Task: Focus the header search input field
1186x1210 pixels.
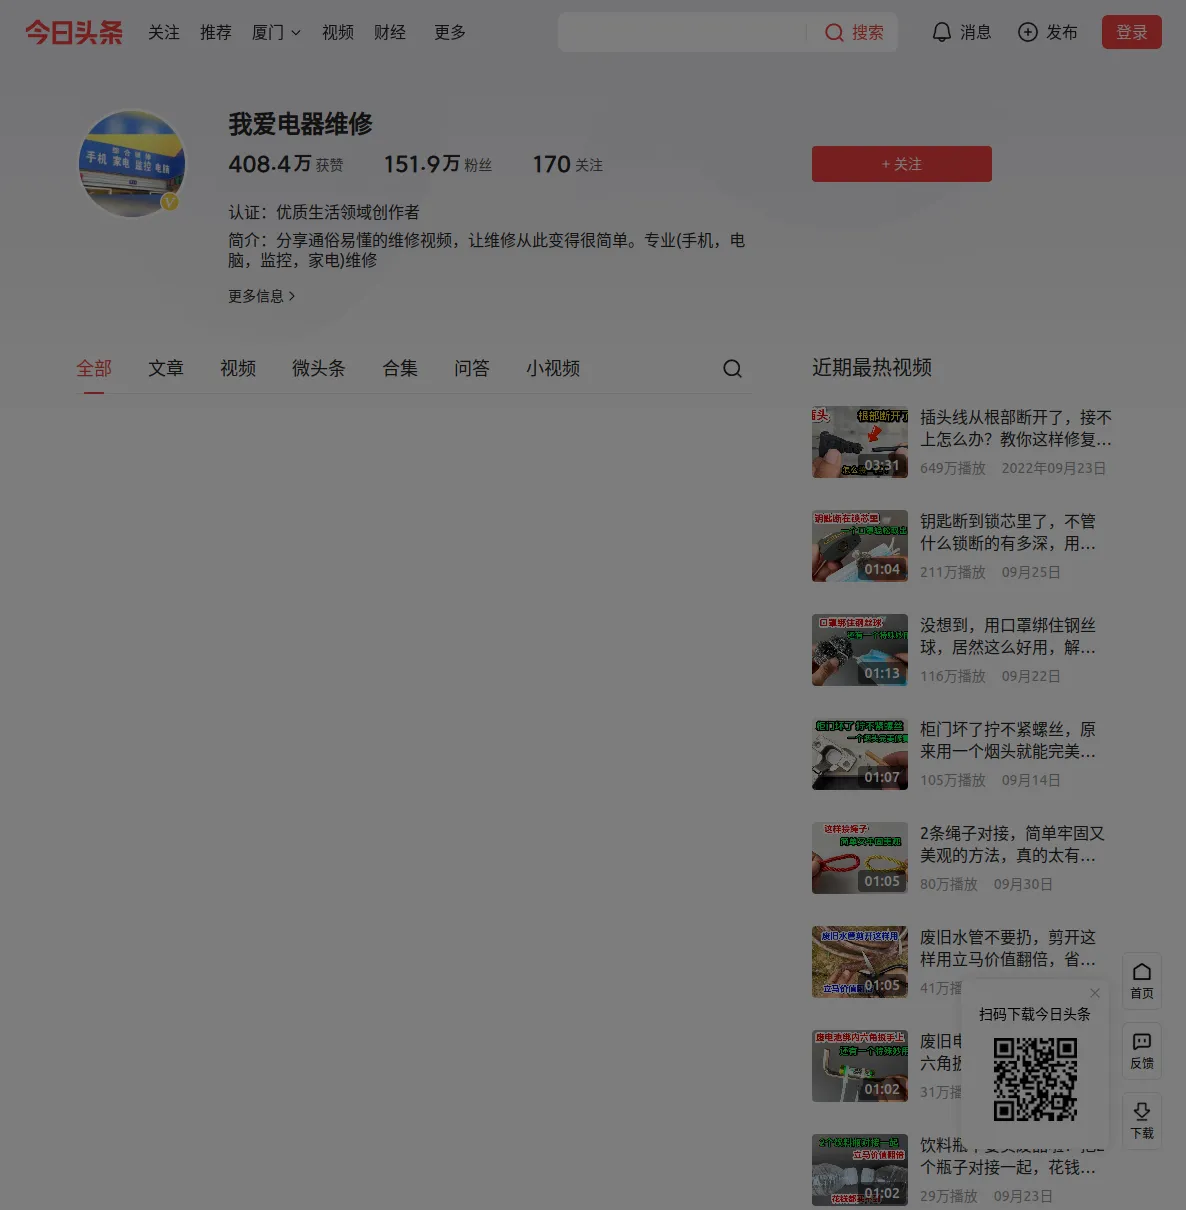Action: [683, 33]
